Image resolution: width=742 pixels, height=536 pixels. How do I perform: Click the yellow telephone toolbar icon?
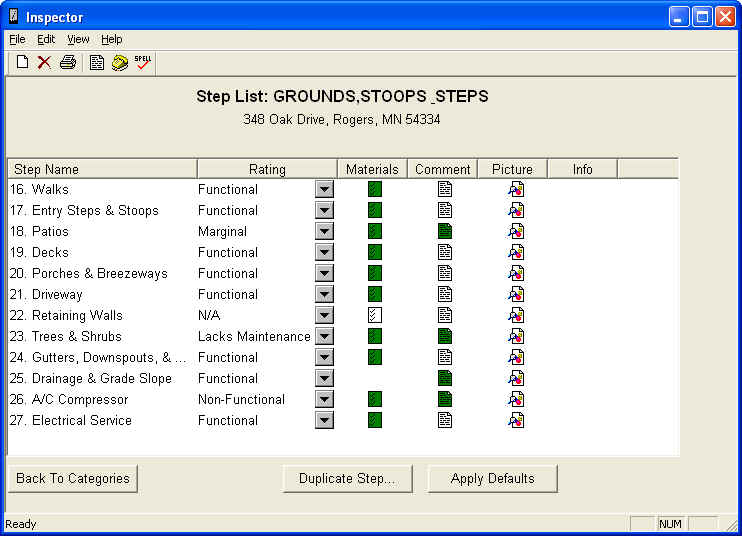click(x=120, y=62)
